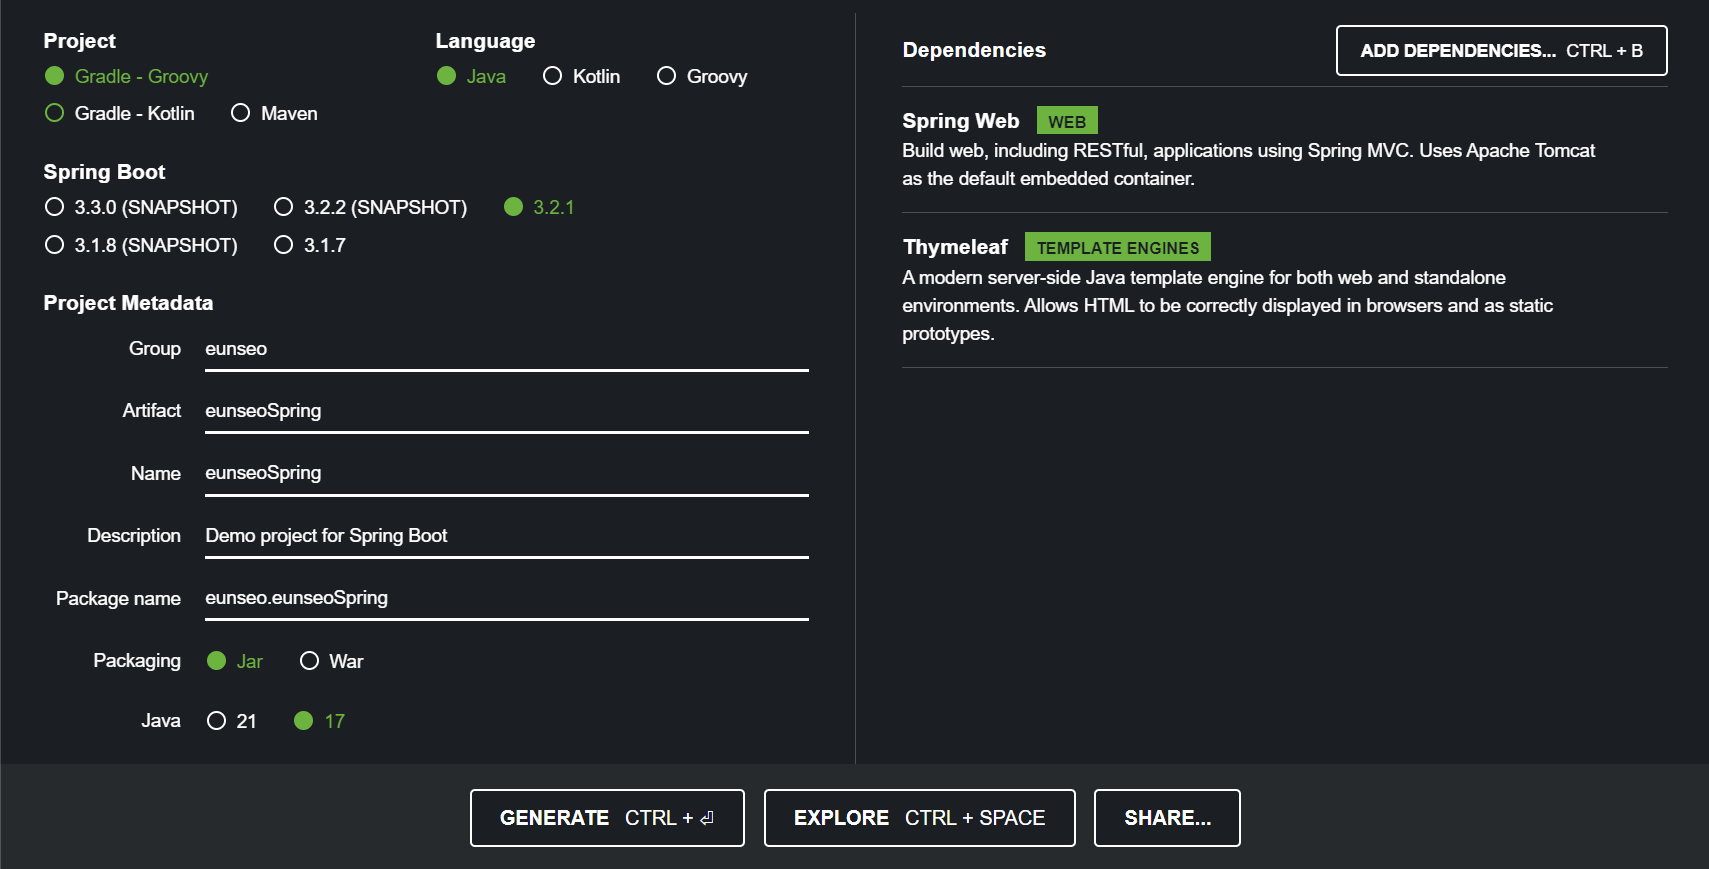Click the Description label
The width and height of the screenshot is (1709, 869).
click(x=134, y=536)
